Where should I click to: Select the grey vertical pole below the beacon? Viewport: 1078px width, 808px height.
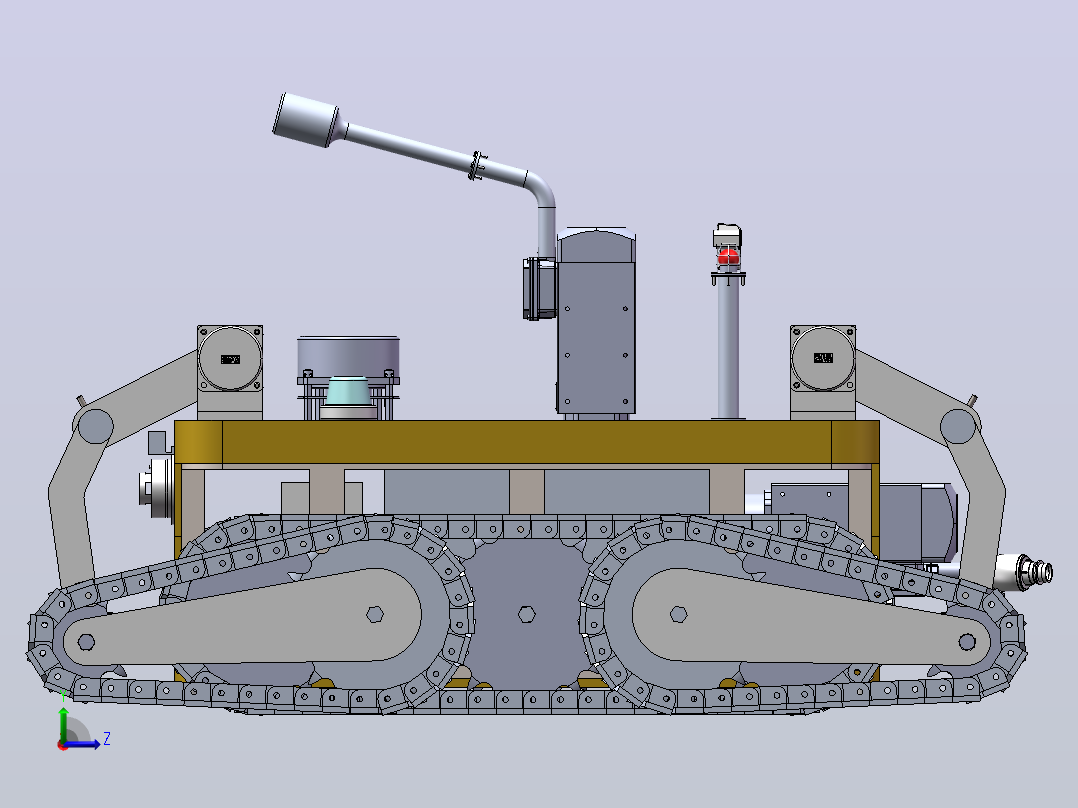click(729, 349)
